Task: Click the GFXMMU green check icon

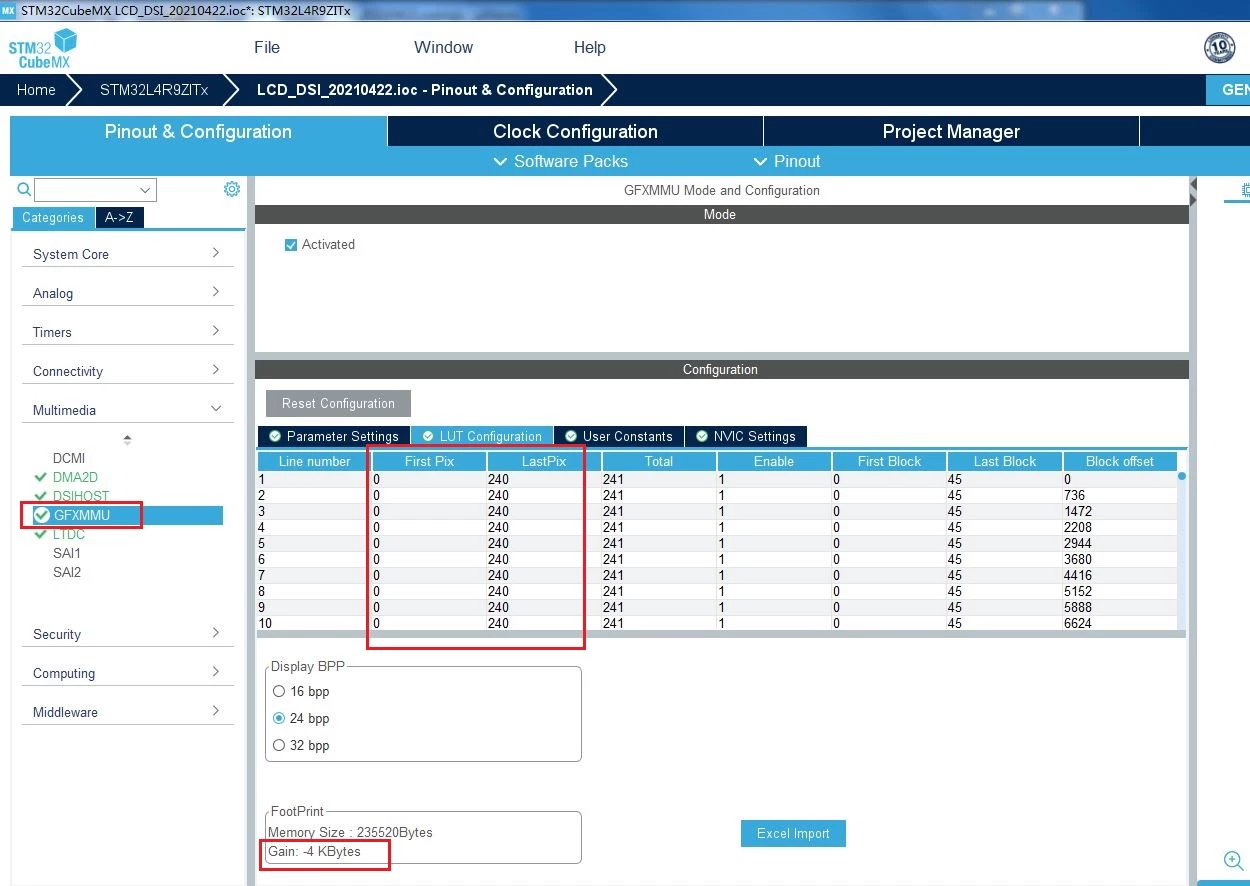Action: pyautogui.click(x=42, y=515)
